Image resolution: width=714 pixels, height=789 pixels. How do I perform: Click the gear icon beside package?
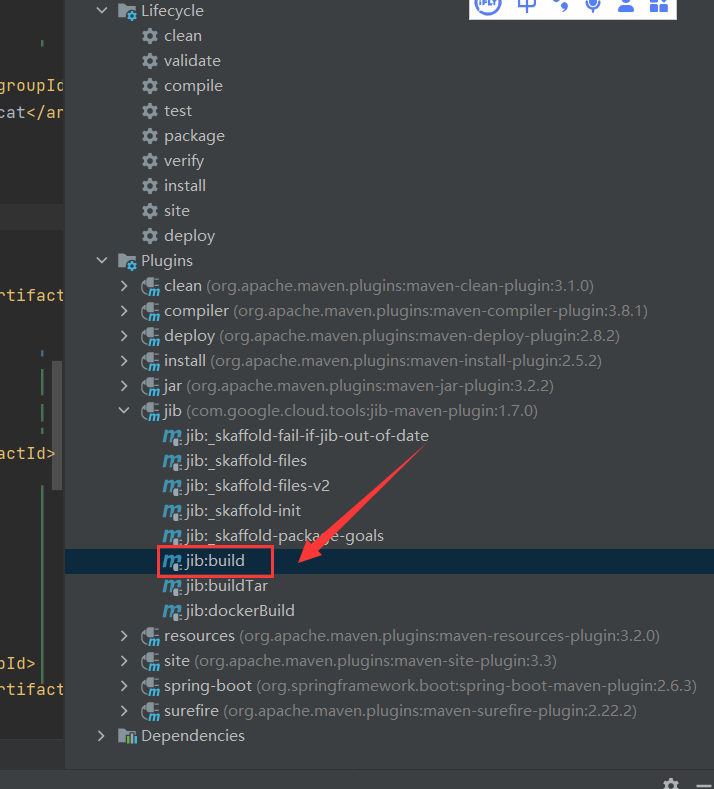(x=149, y=136)
